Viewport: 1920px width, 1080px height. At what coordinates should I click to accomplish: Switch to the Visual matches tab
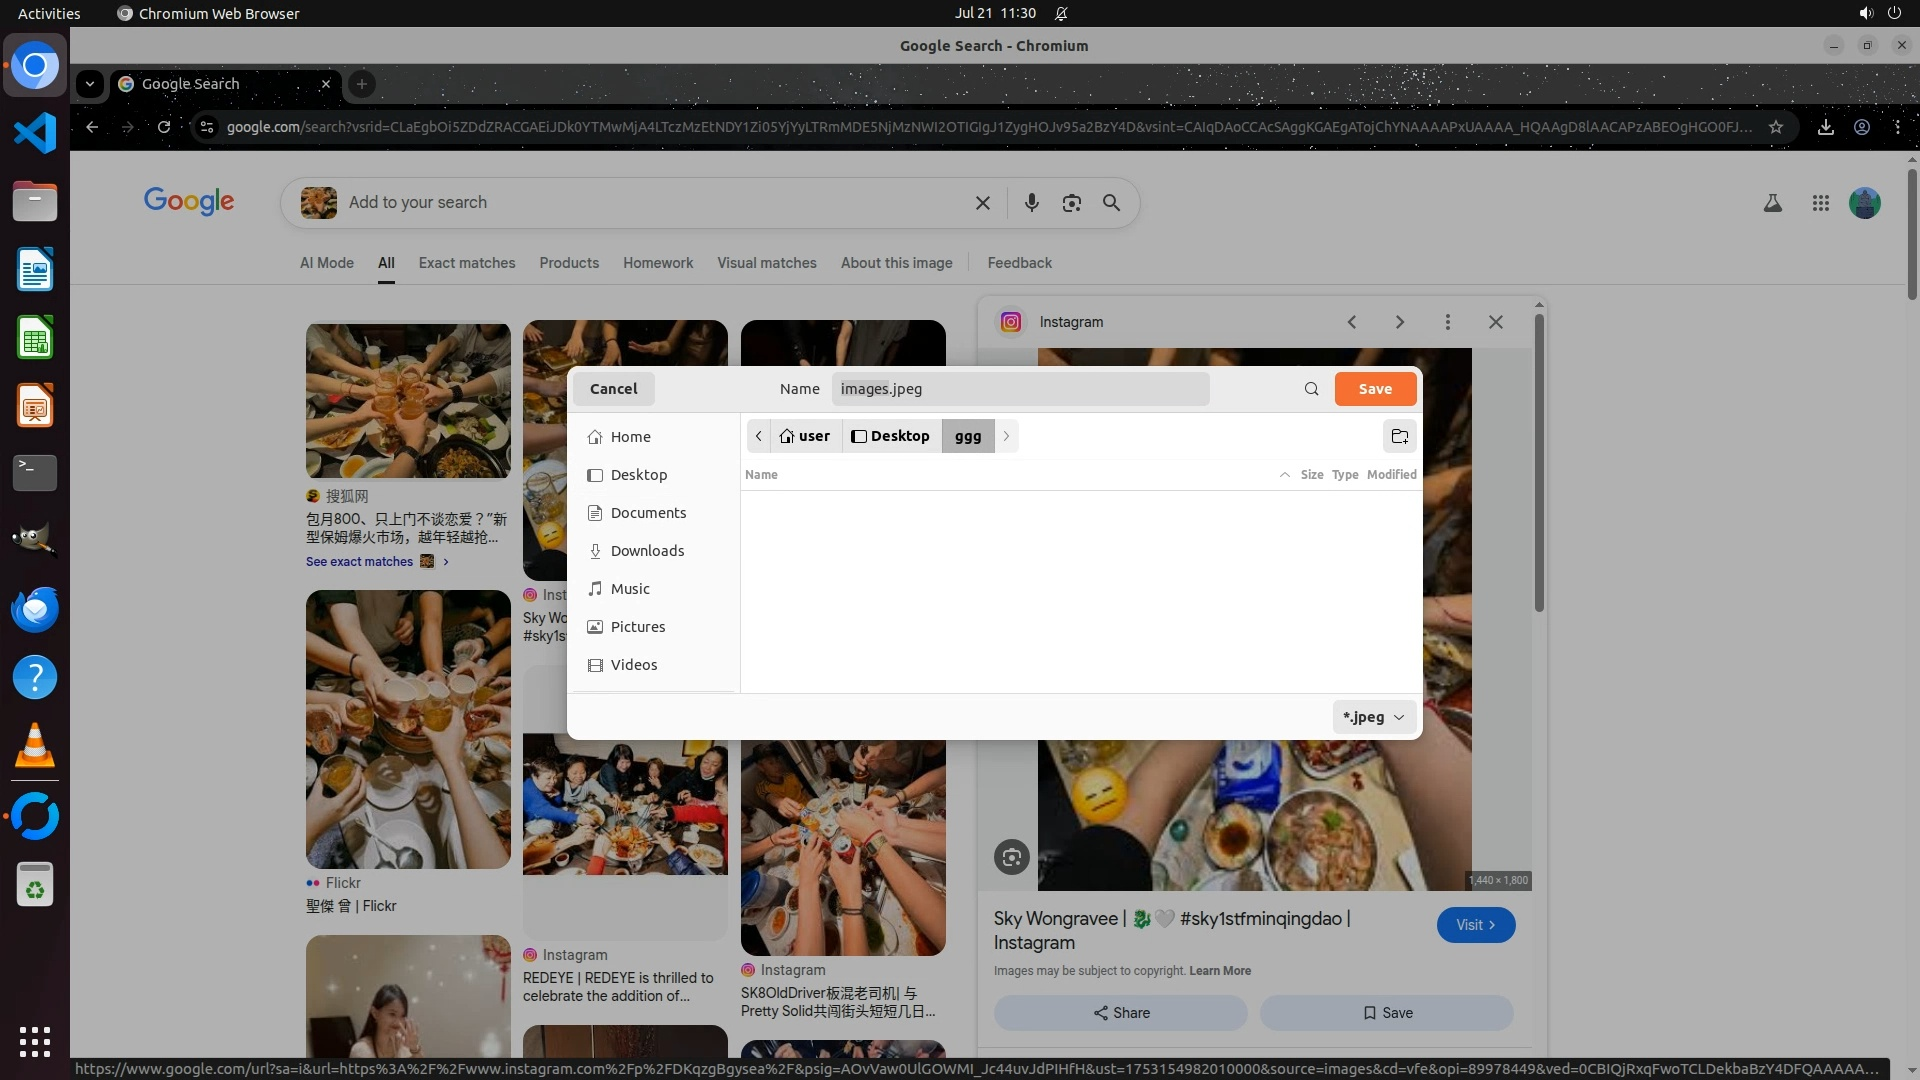[x=766, y=263]
